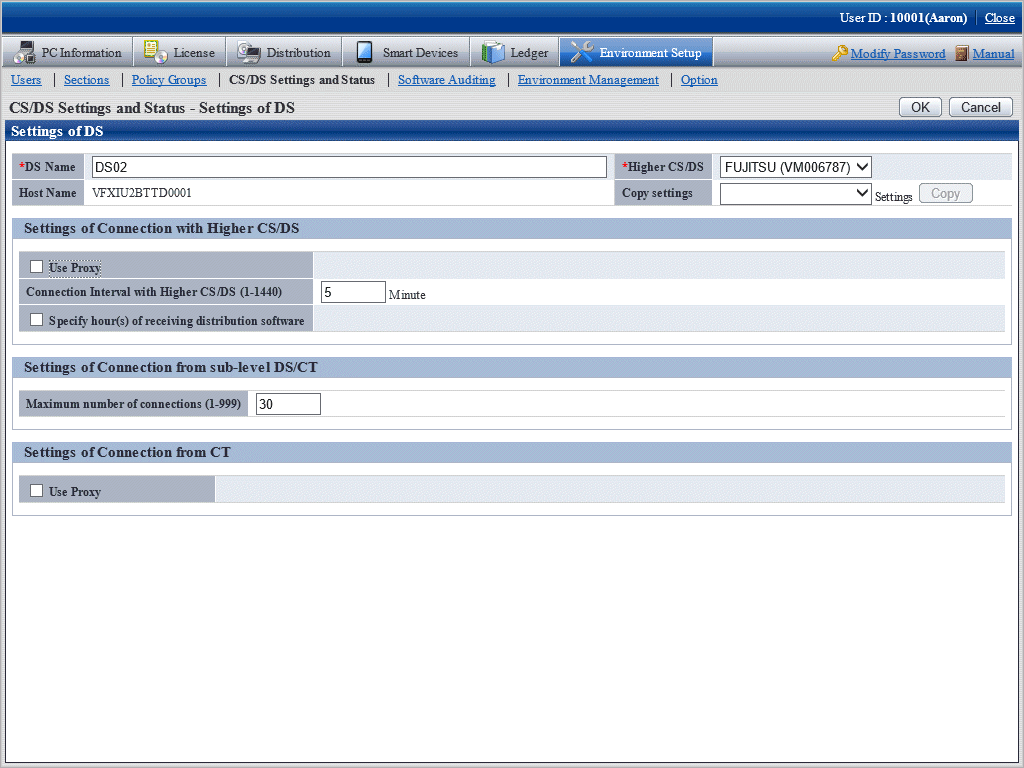
Task: Click the DS Name input field
Action: click(x=349, y=167)
